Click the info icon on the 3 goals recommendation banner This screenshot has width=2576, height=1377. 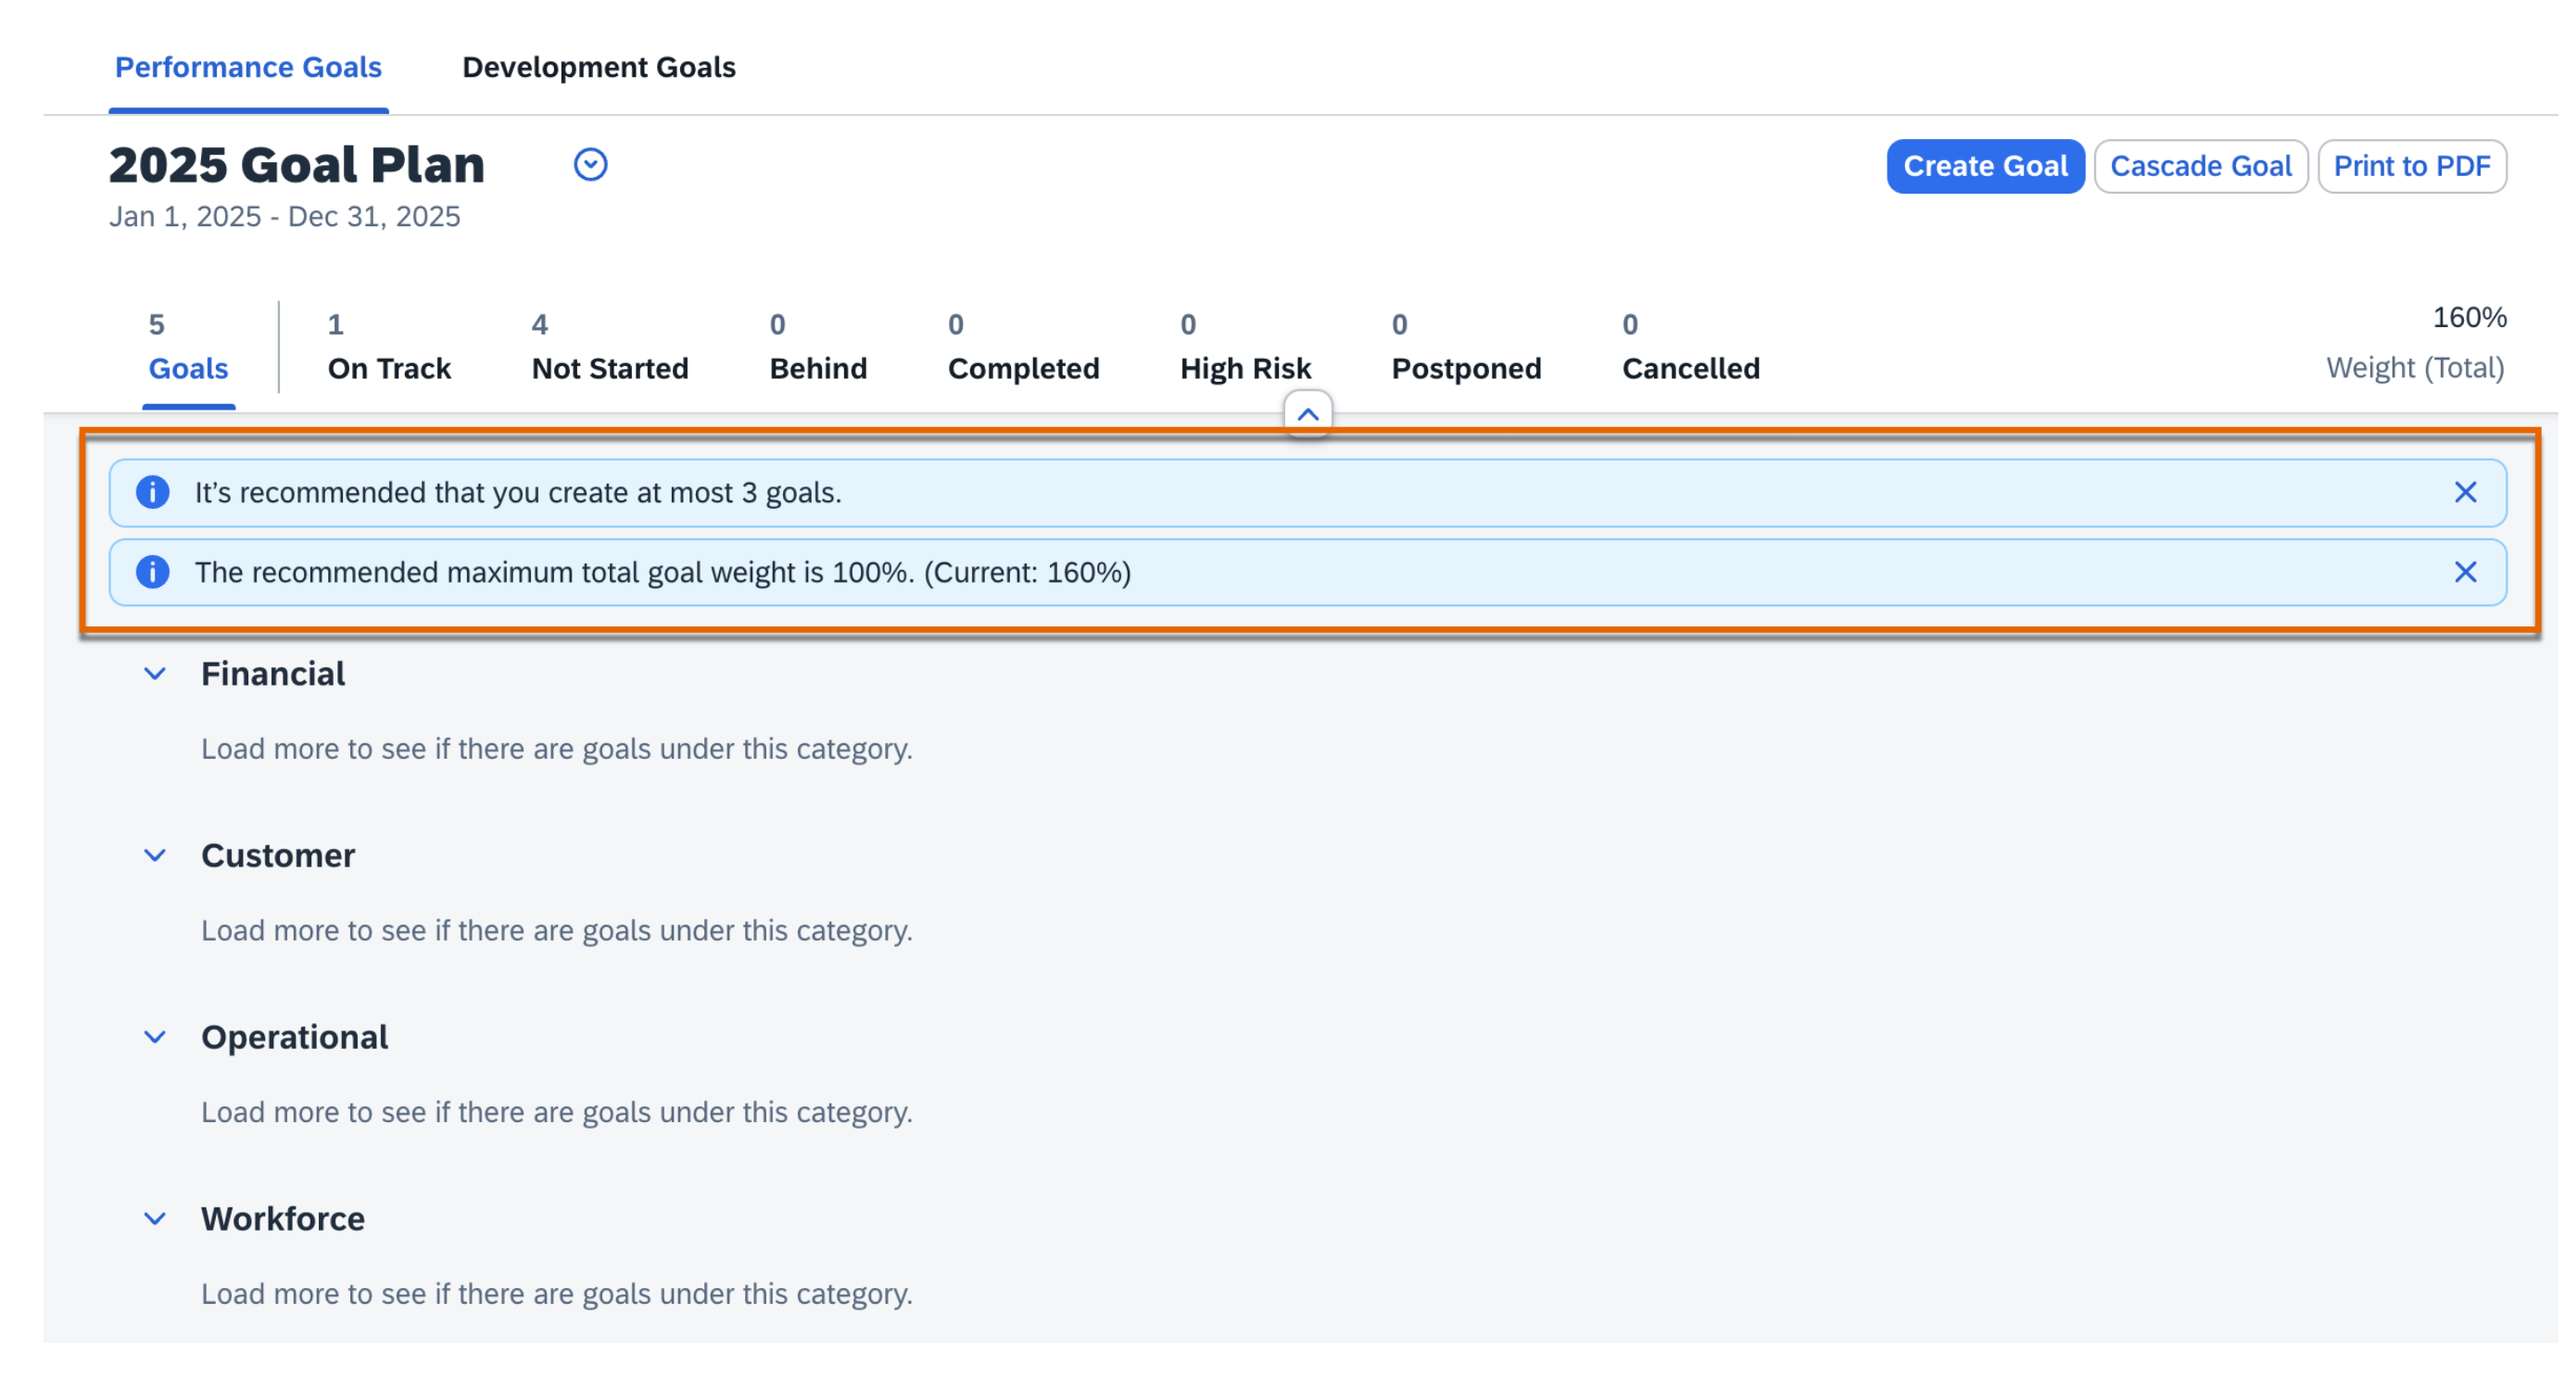pyautogui.click(x=153, y=492)
